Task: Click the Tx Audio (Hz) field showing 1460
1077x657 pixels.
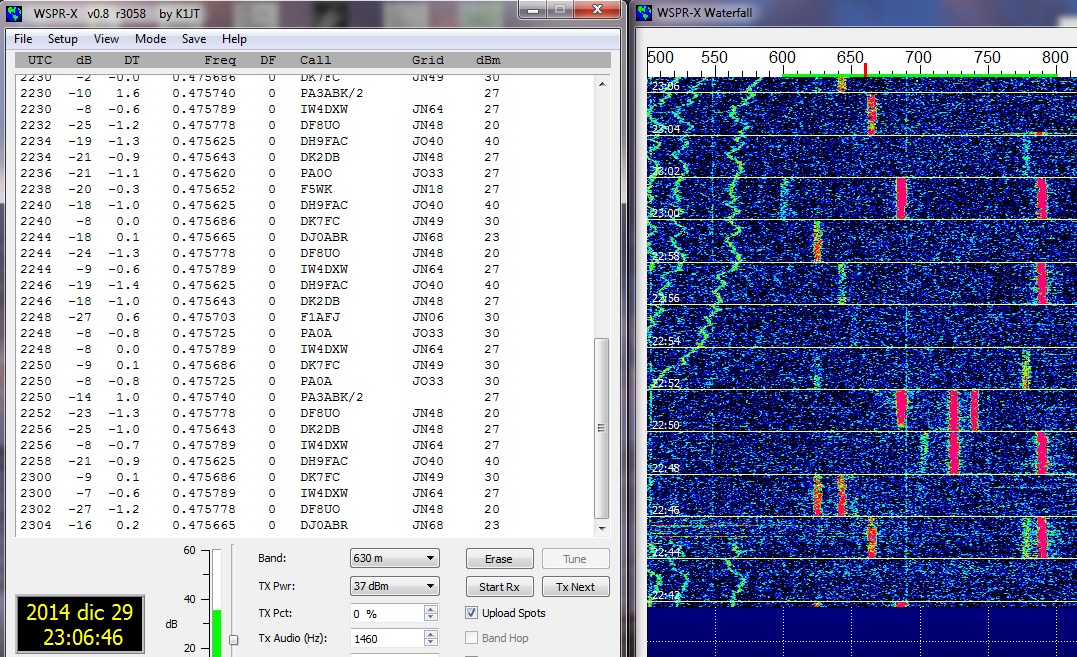Action: pos(387,638)
